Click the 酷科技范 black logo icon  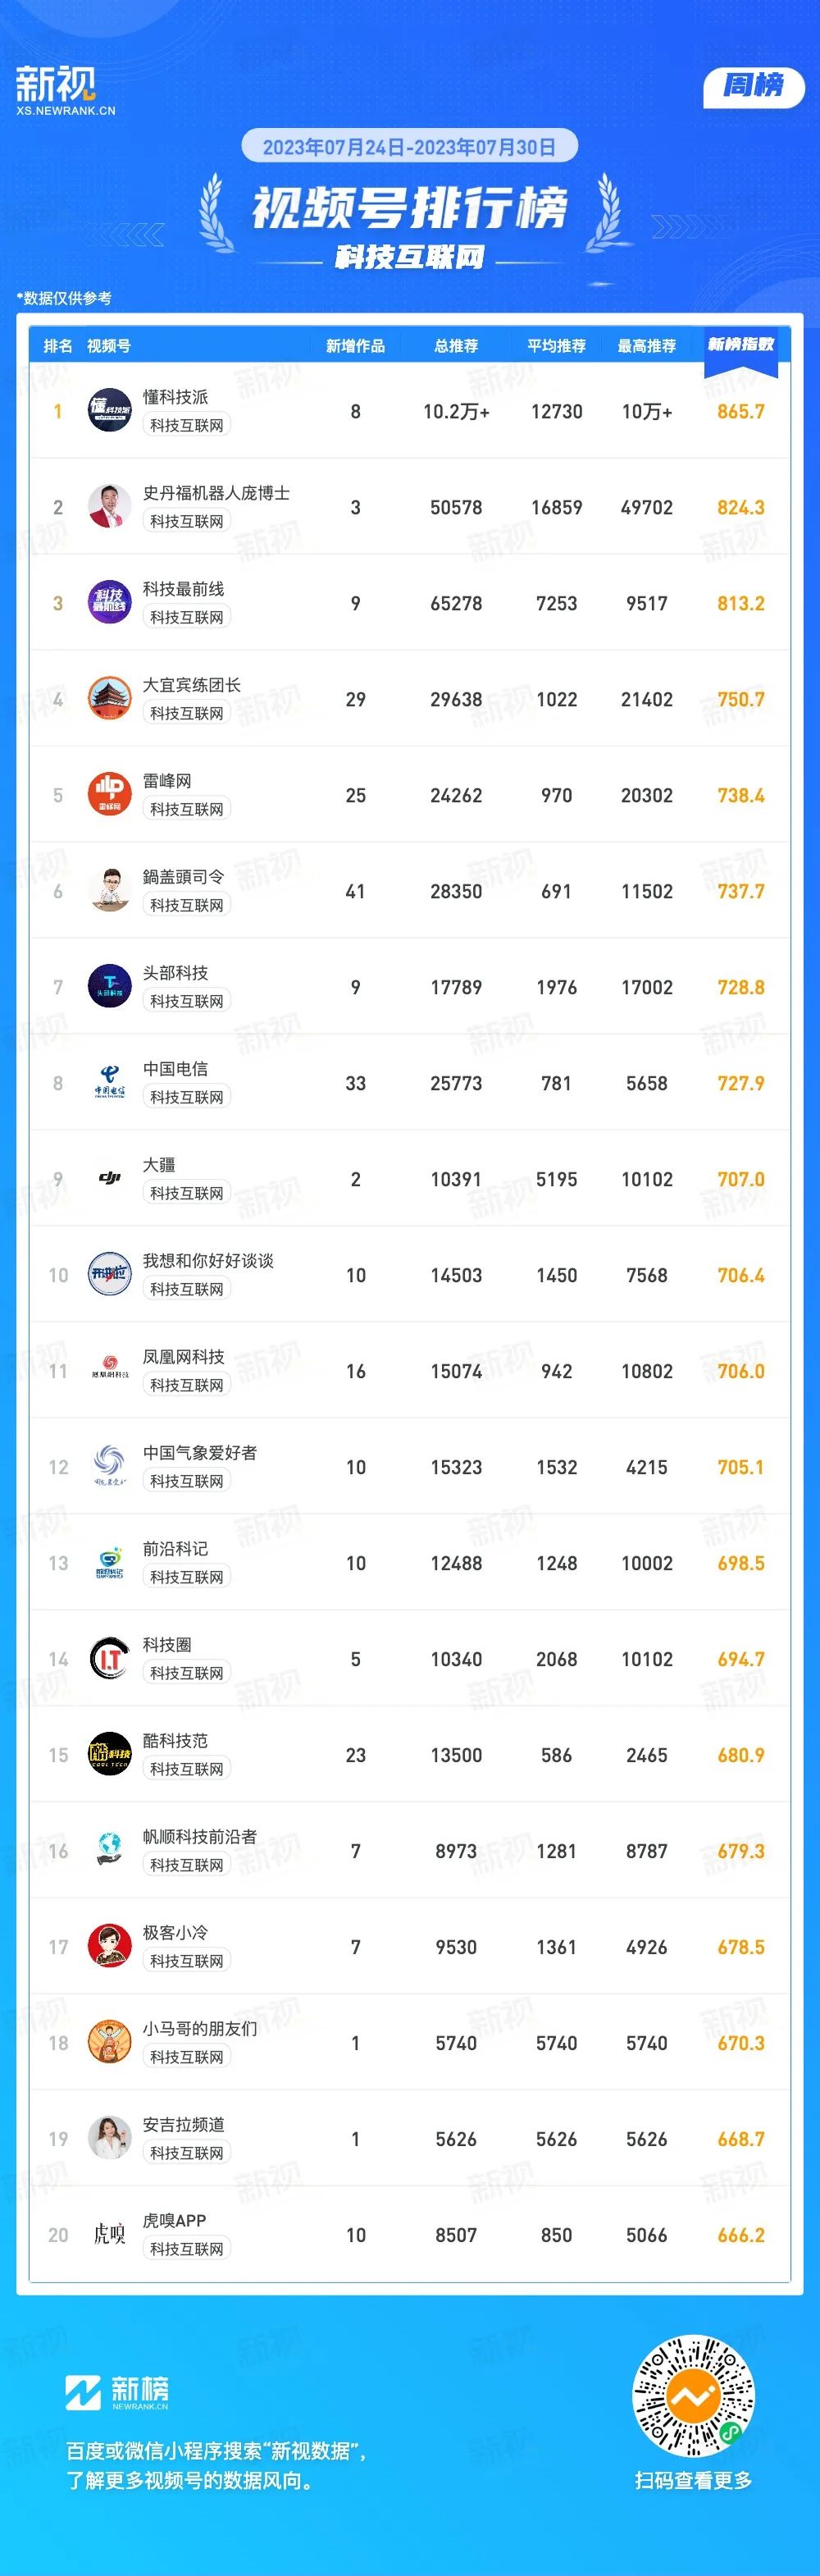110,1754
